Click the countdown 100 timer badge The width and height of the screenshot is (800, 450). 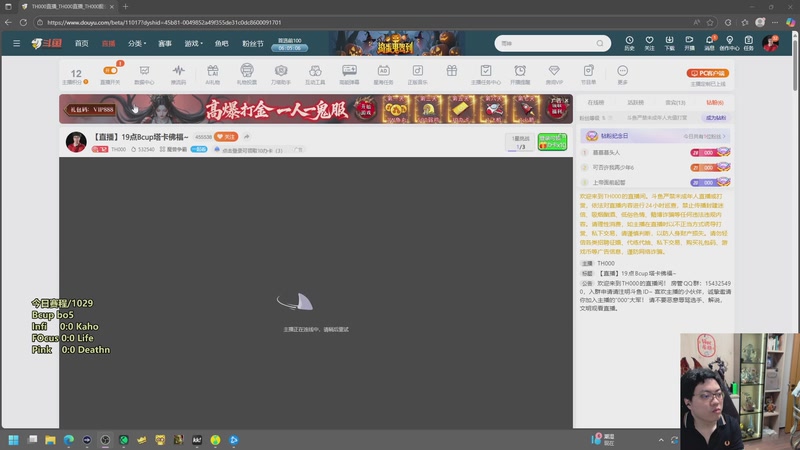(x=289, y=44)
